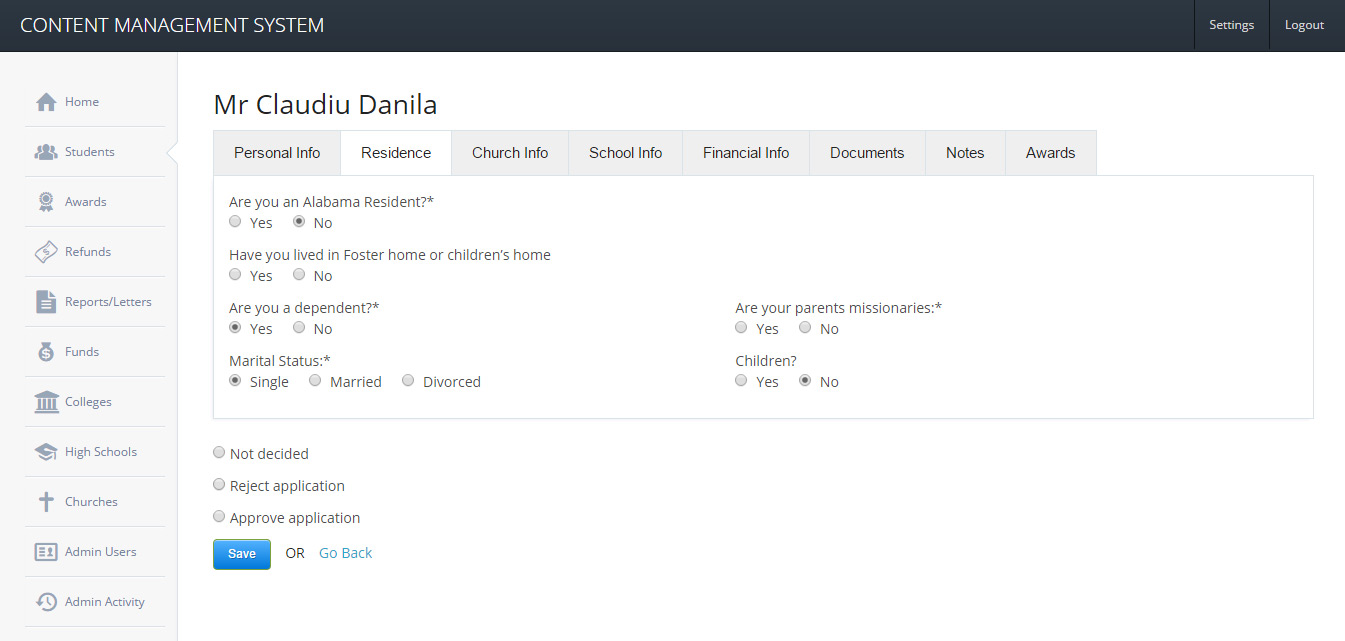Click the Awards ribbon icon in sidebar
1345x641 pixels.
coord(46,202)
